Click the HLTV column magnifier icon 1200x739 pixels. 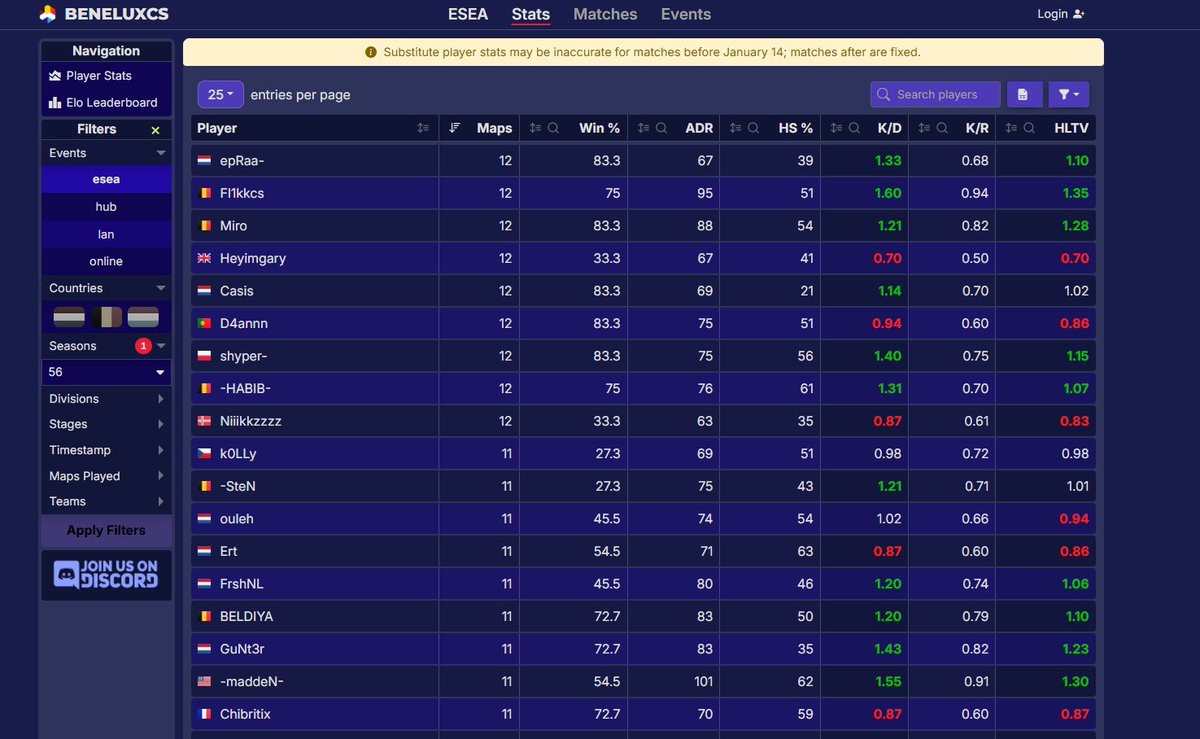pyautogui.click(x=1029, y=128)
